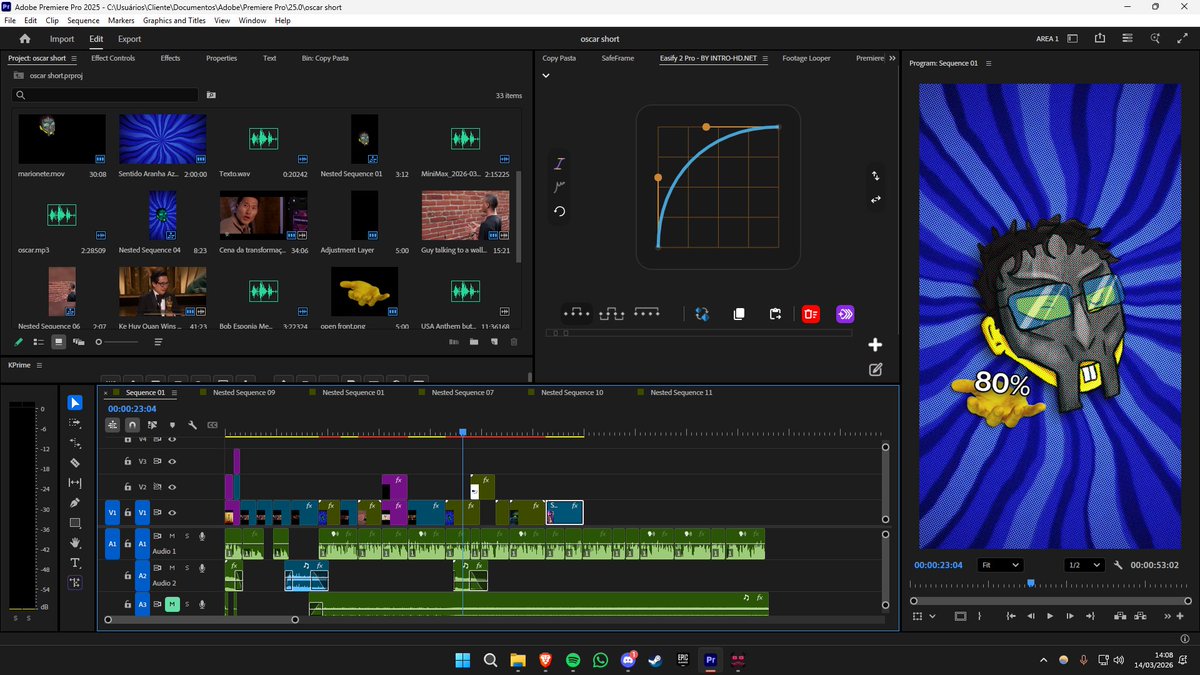Adjust the thumbnail size slider in Project panel
1200x675 pixels.
118,342
